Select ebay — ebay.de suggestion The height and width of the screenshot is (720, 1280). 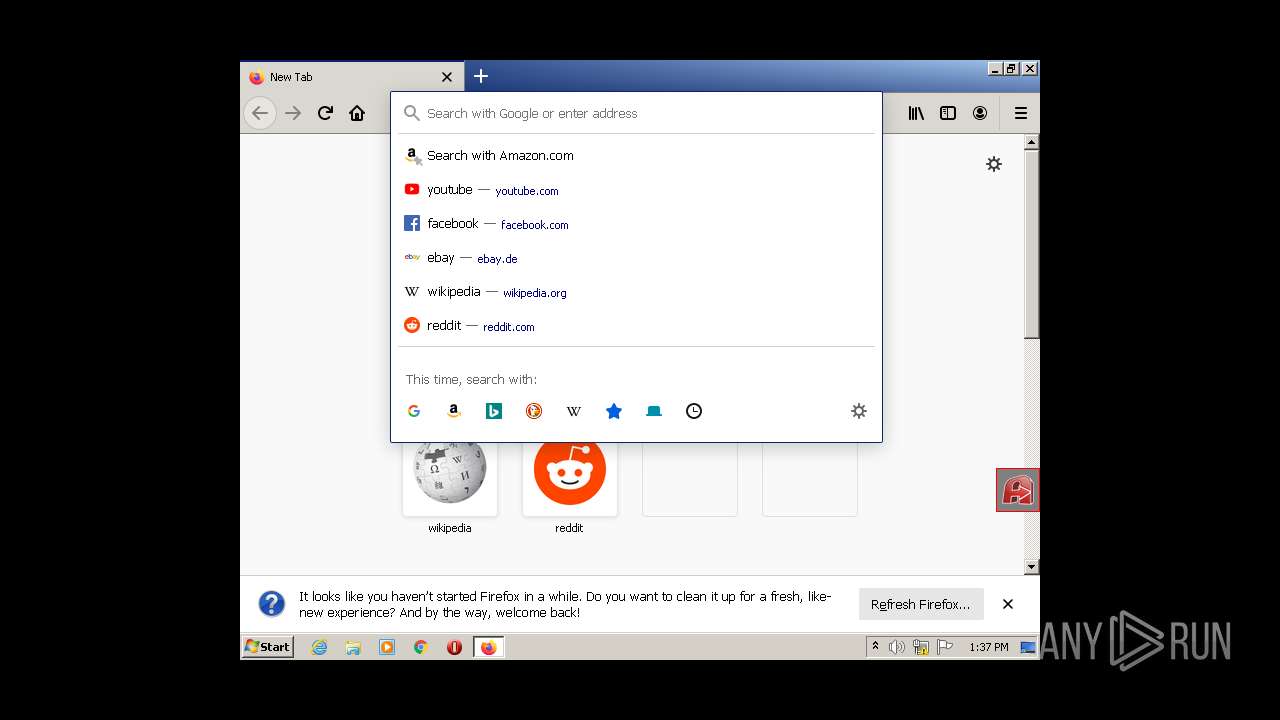tap(636, 257)
